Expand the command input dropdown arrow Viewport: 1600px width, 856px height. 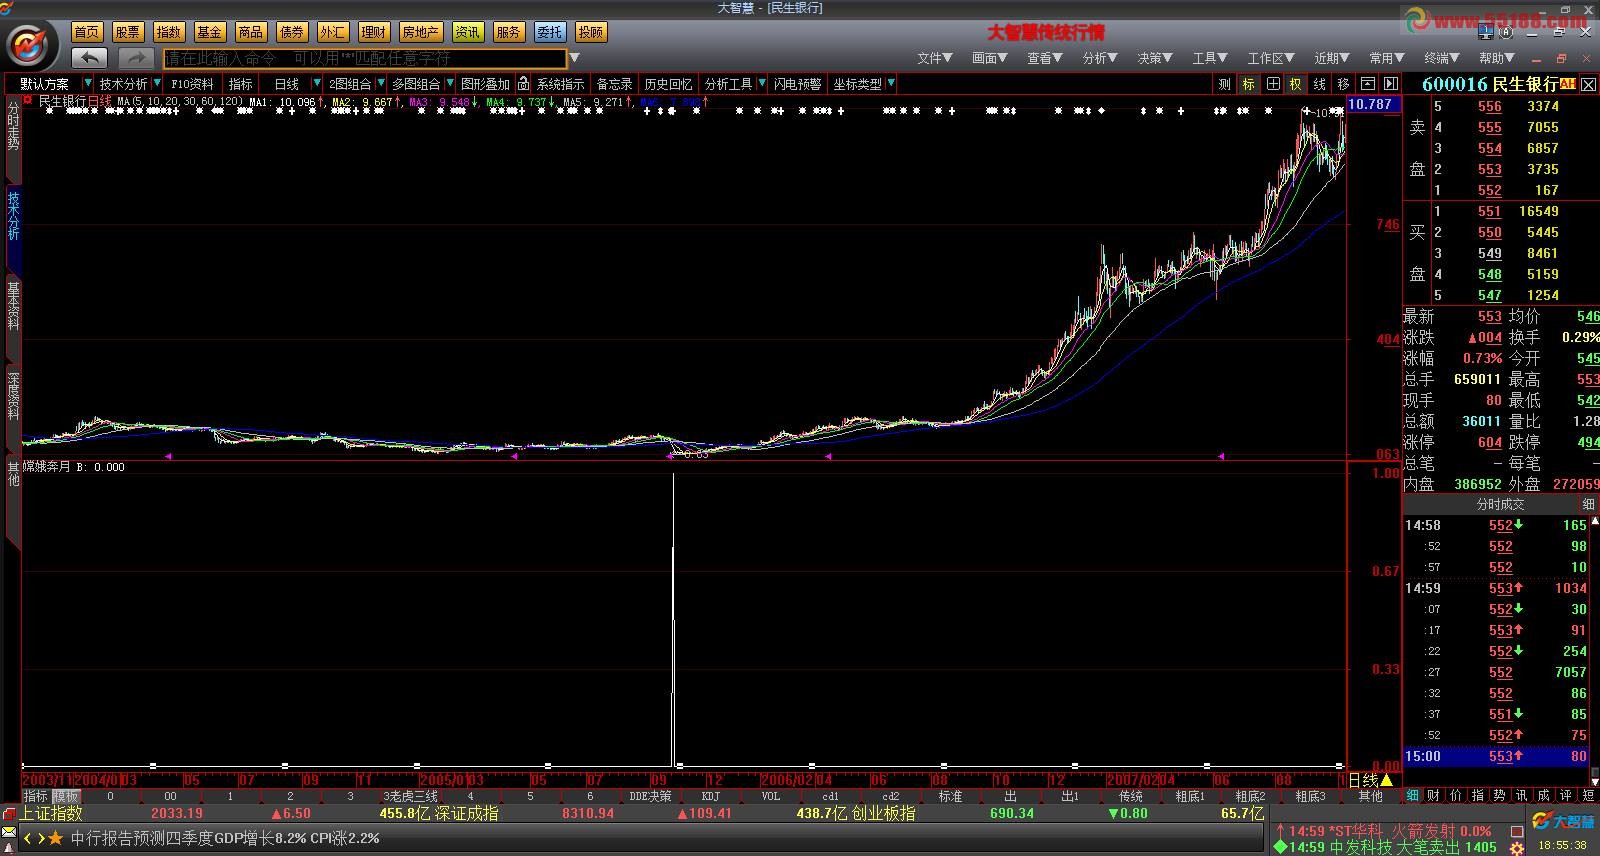575,58
